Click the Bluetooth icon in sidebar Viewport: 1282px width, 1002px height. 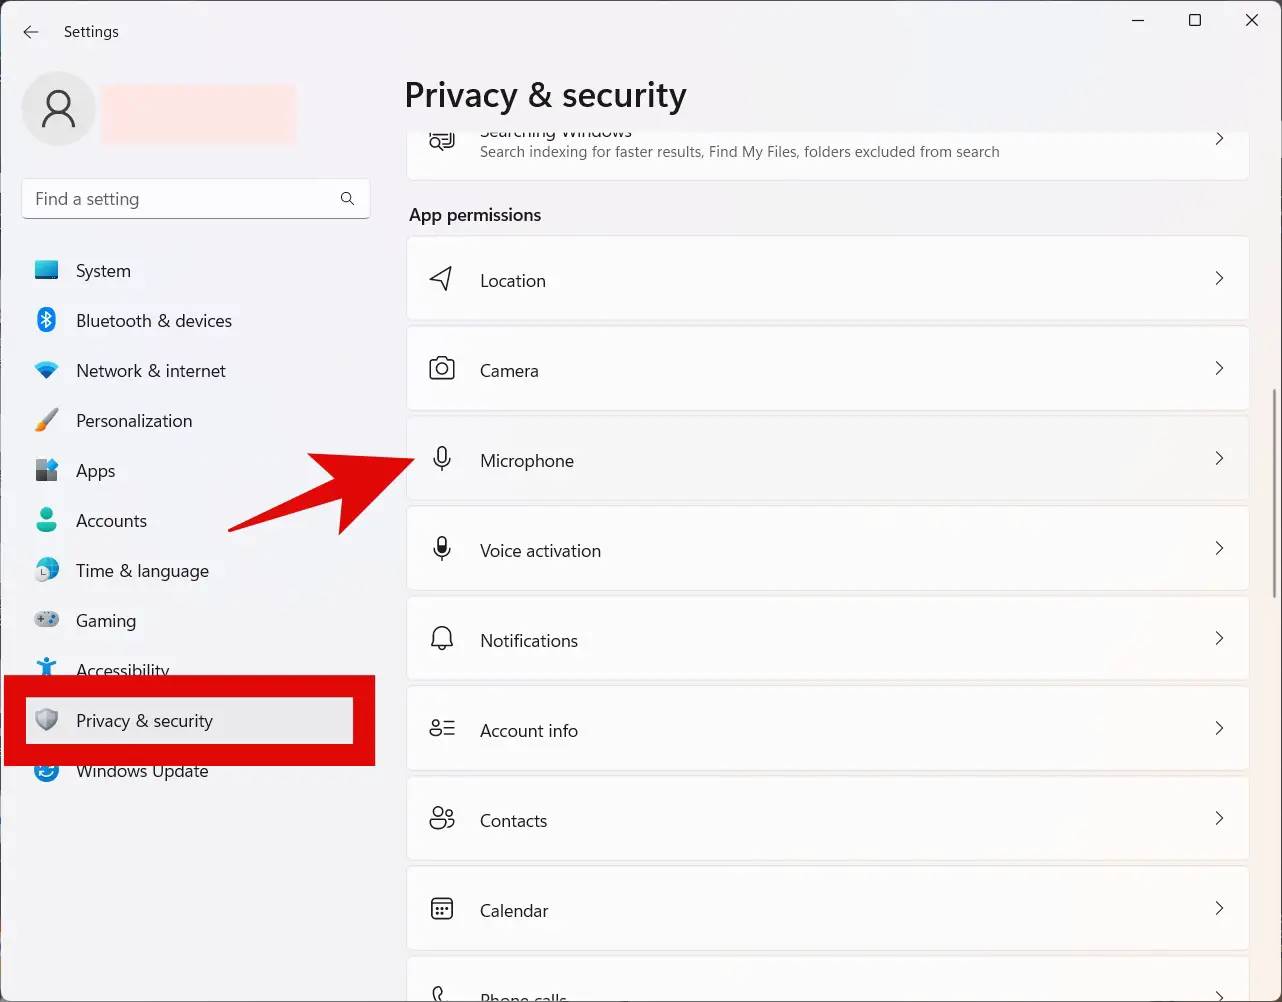coord(47,320)
